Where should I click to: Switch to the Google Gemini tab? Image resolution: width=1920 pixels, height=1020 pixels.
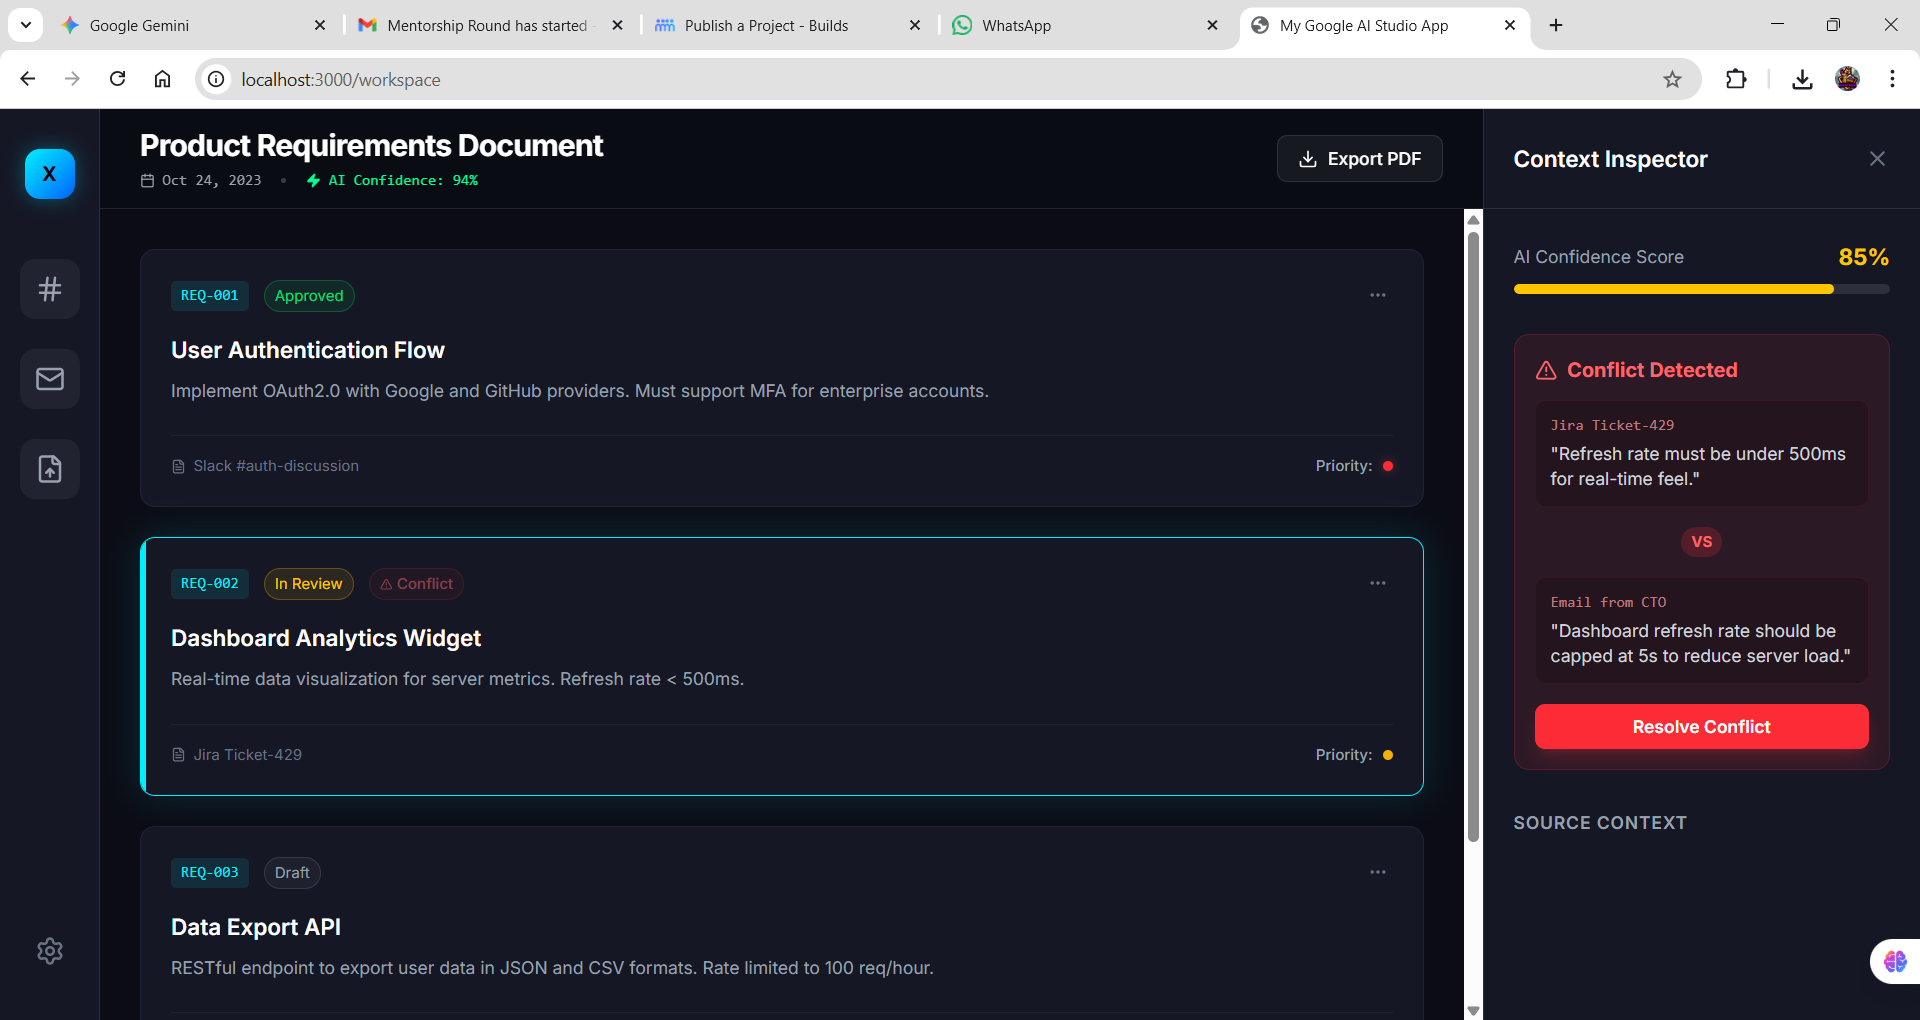point(140,25)
